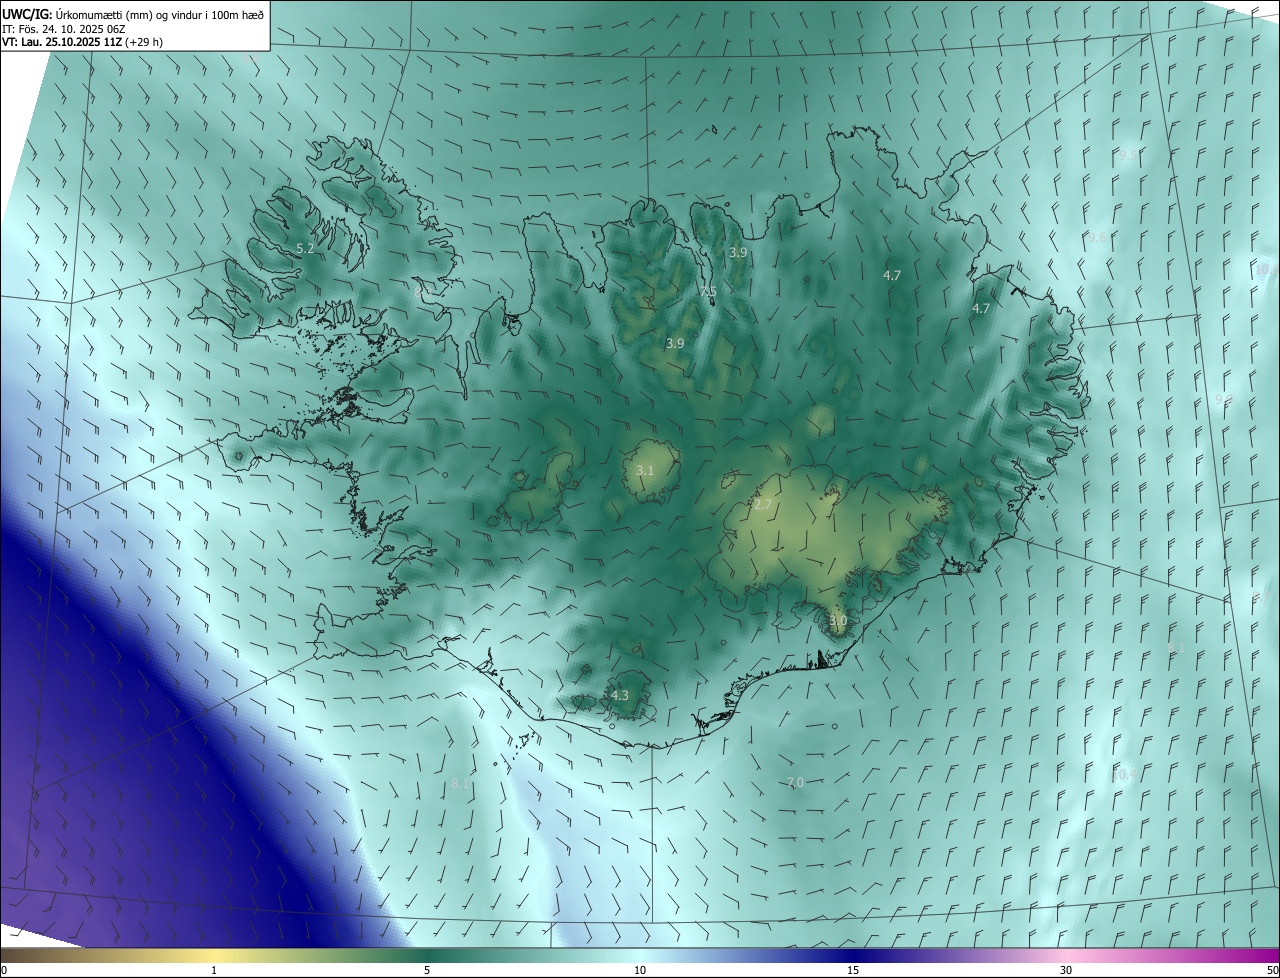
Task: Click the 5 tick label on the color scale
Action: click(x=427, y=971)
